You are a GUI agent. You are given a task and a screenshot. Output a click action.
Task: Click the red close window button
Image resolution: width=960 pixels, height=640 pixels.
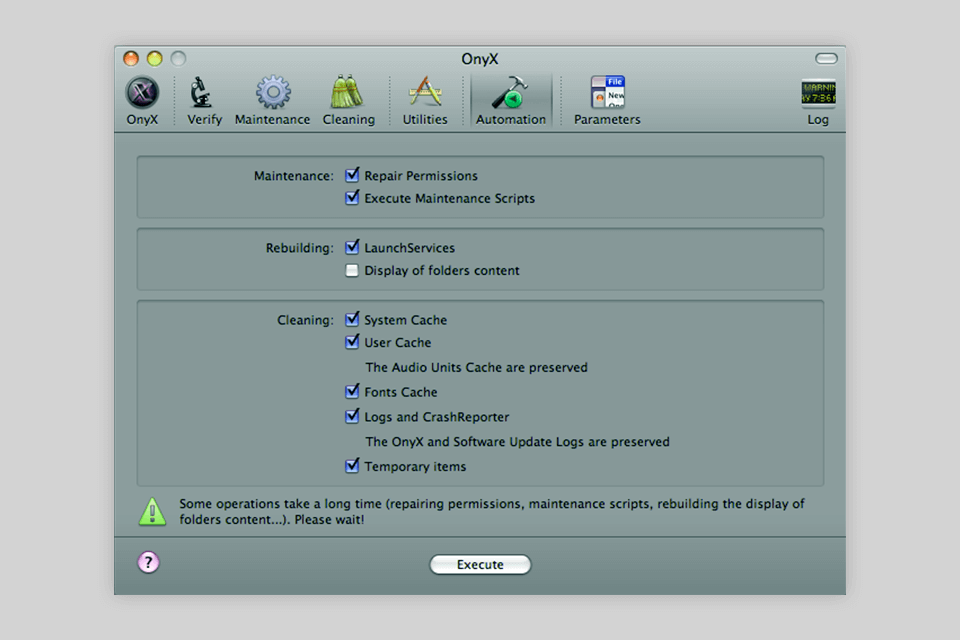131,58
